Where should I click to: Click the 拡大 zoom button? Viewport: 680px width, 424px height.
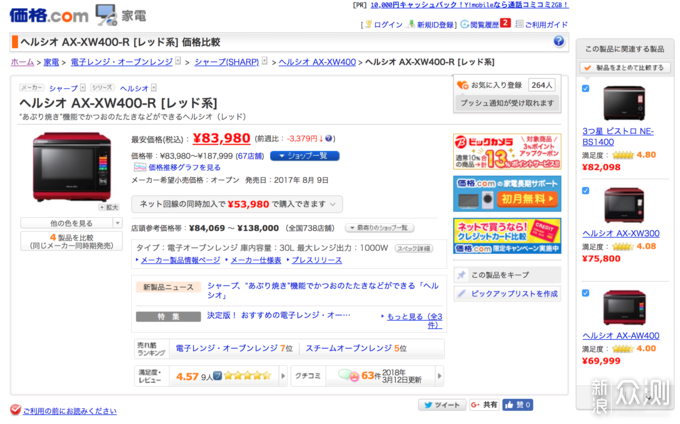click(109, 207)
